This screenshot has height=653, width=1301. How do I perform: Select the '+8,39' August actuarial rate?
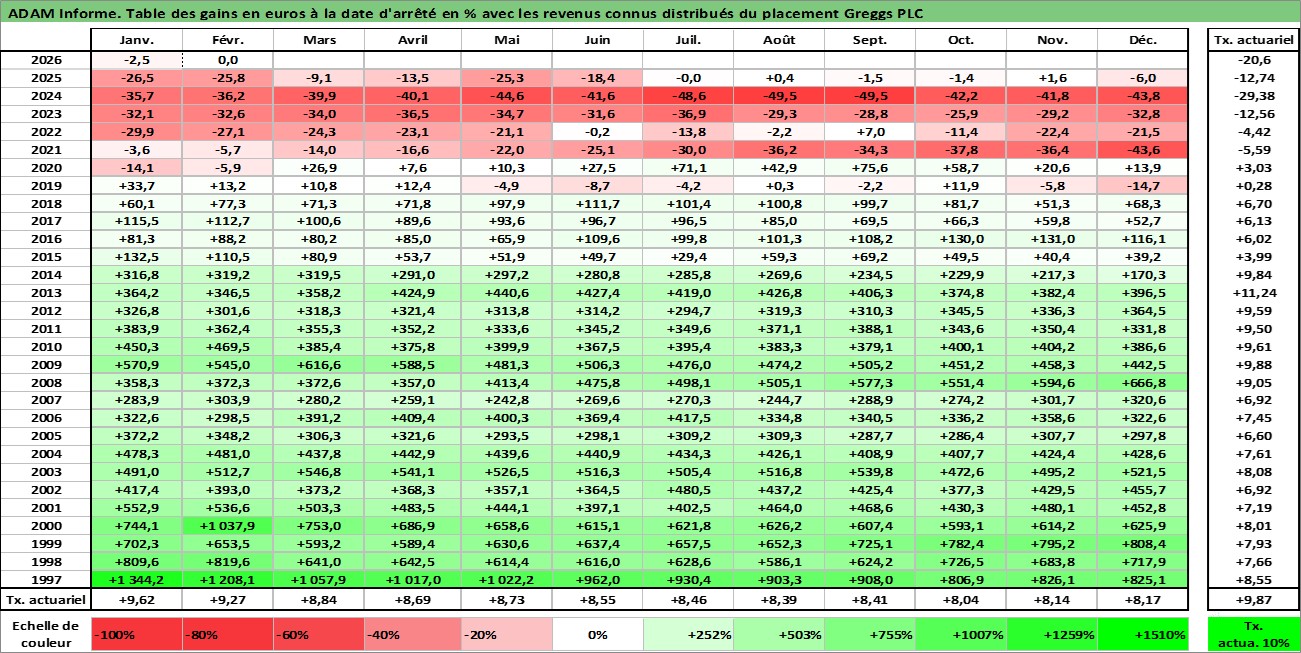pyautogui.click(x=779, y=600)
